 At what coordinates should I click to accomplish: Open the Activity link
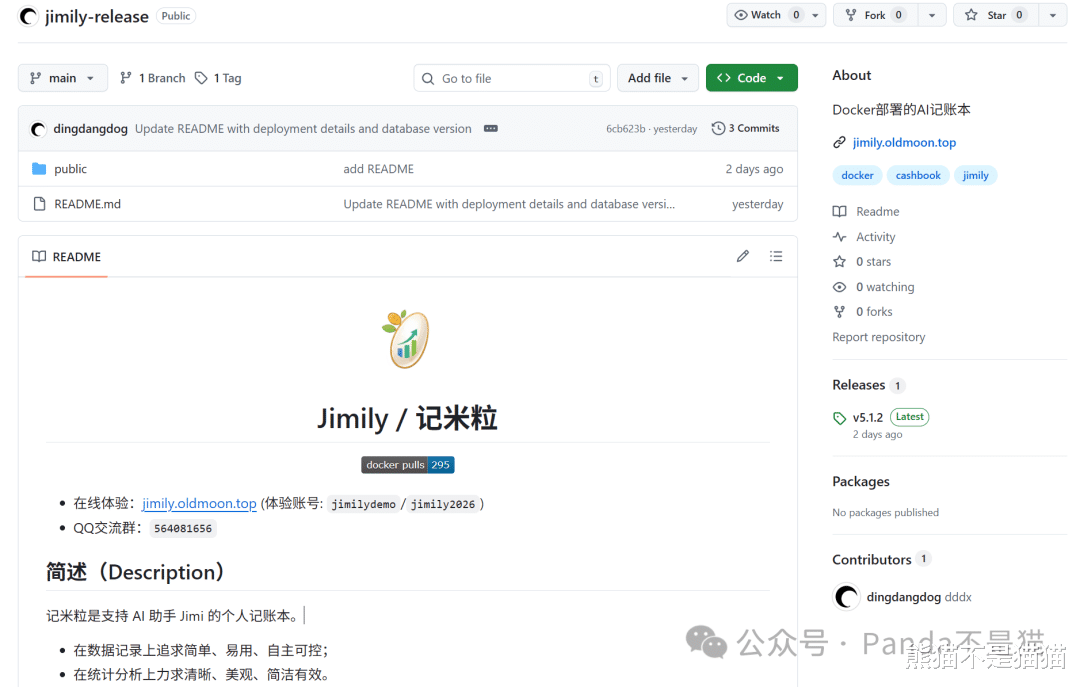tap(864, 237)
